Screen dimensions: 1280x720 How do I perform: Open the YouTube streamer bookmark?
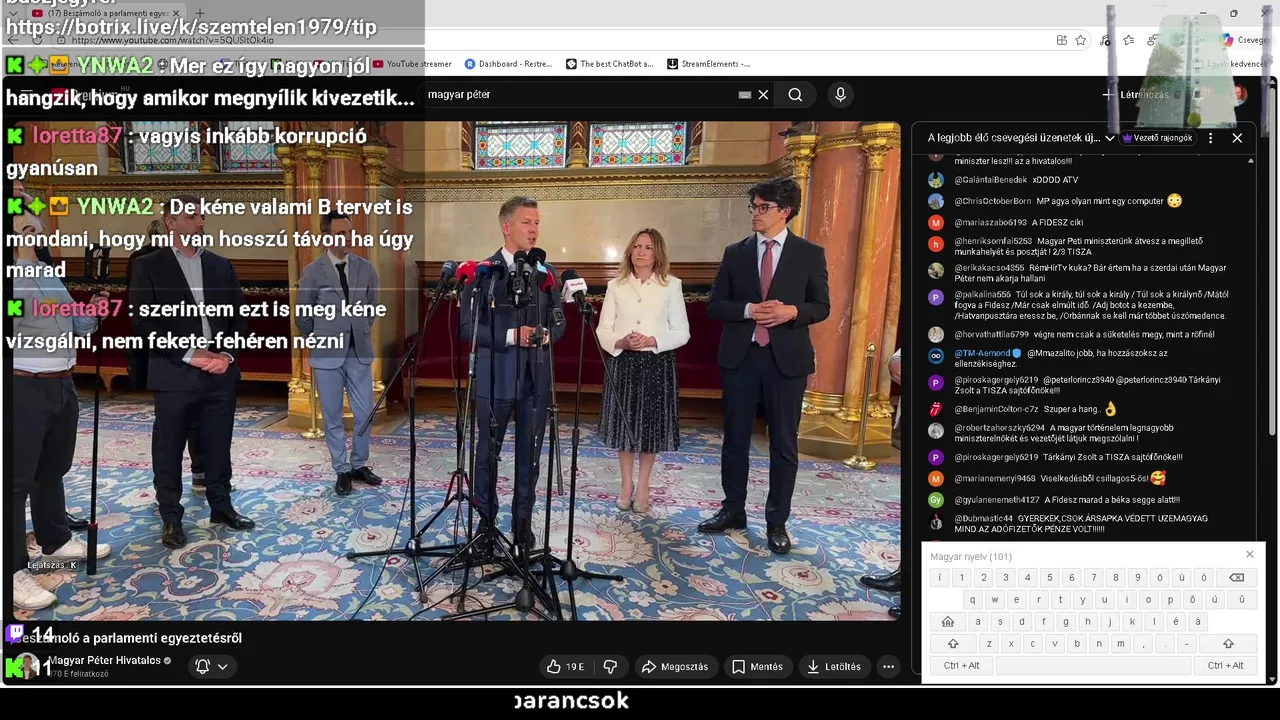tap(412, 64)
